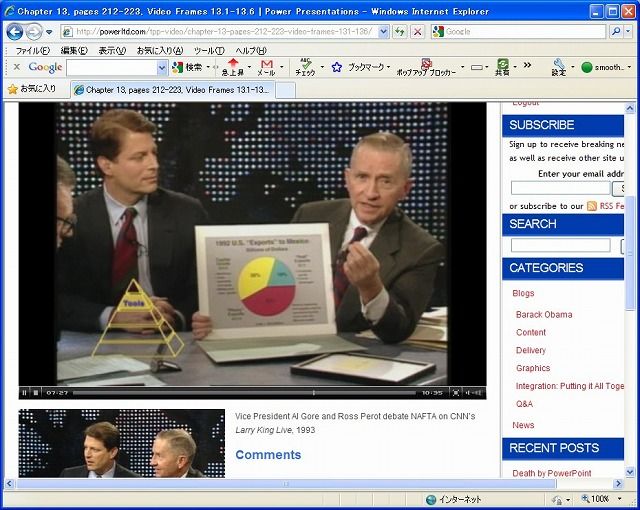640x510 pixels.
Task: Click the vertical scrollbar down arrow
Action: tap(630, 472)
